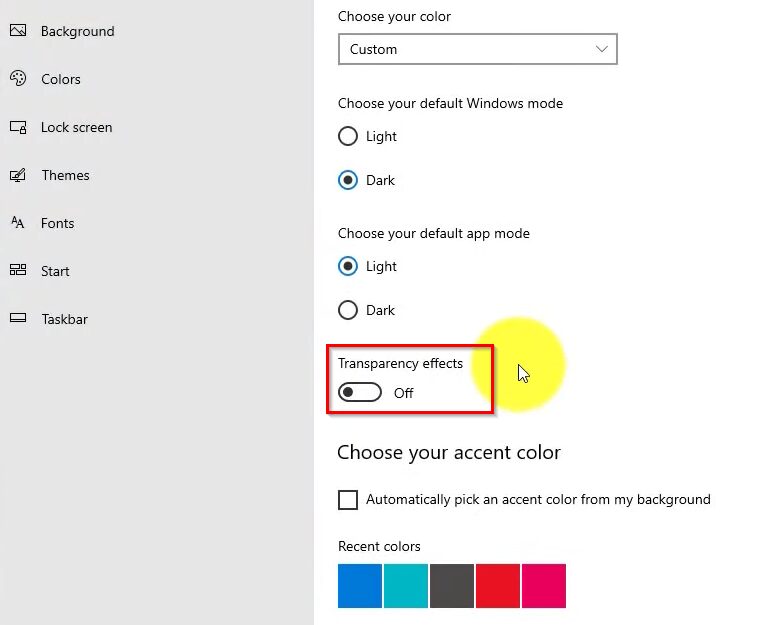Go to the Colors section
This screenshot has height=625, width=783.
pyautogui.click(x=60, y=79)
